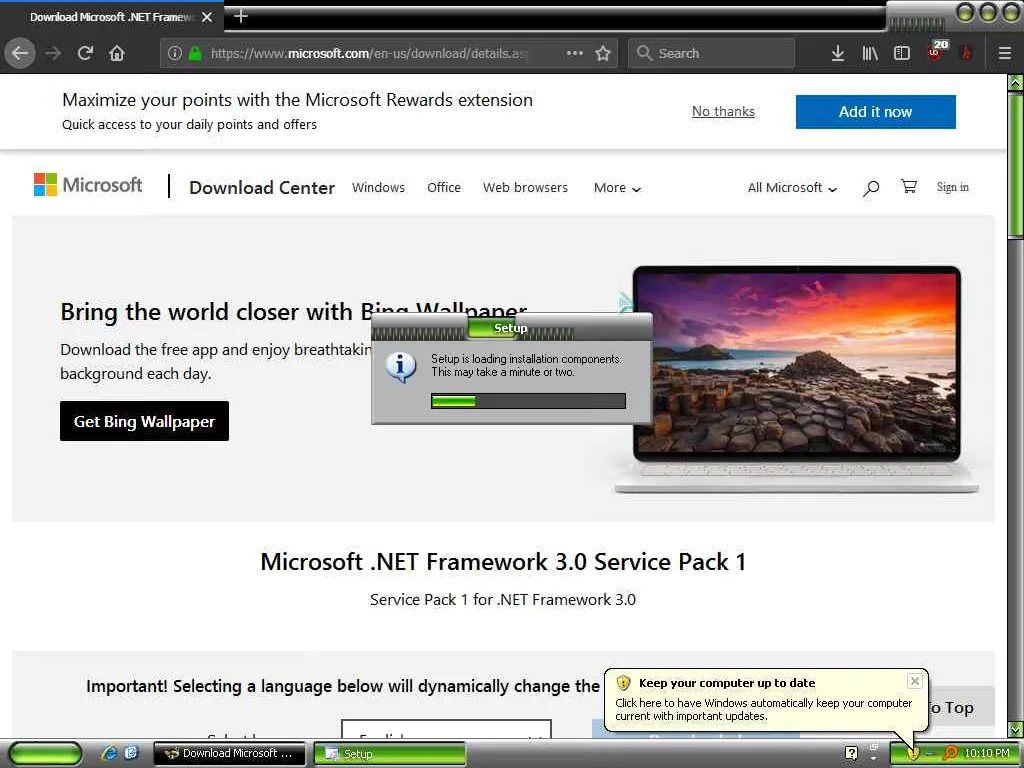The image size is (1024, 768).
Task: Click the shield icon in update balloon
Action: 623,682
